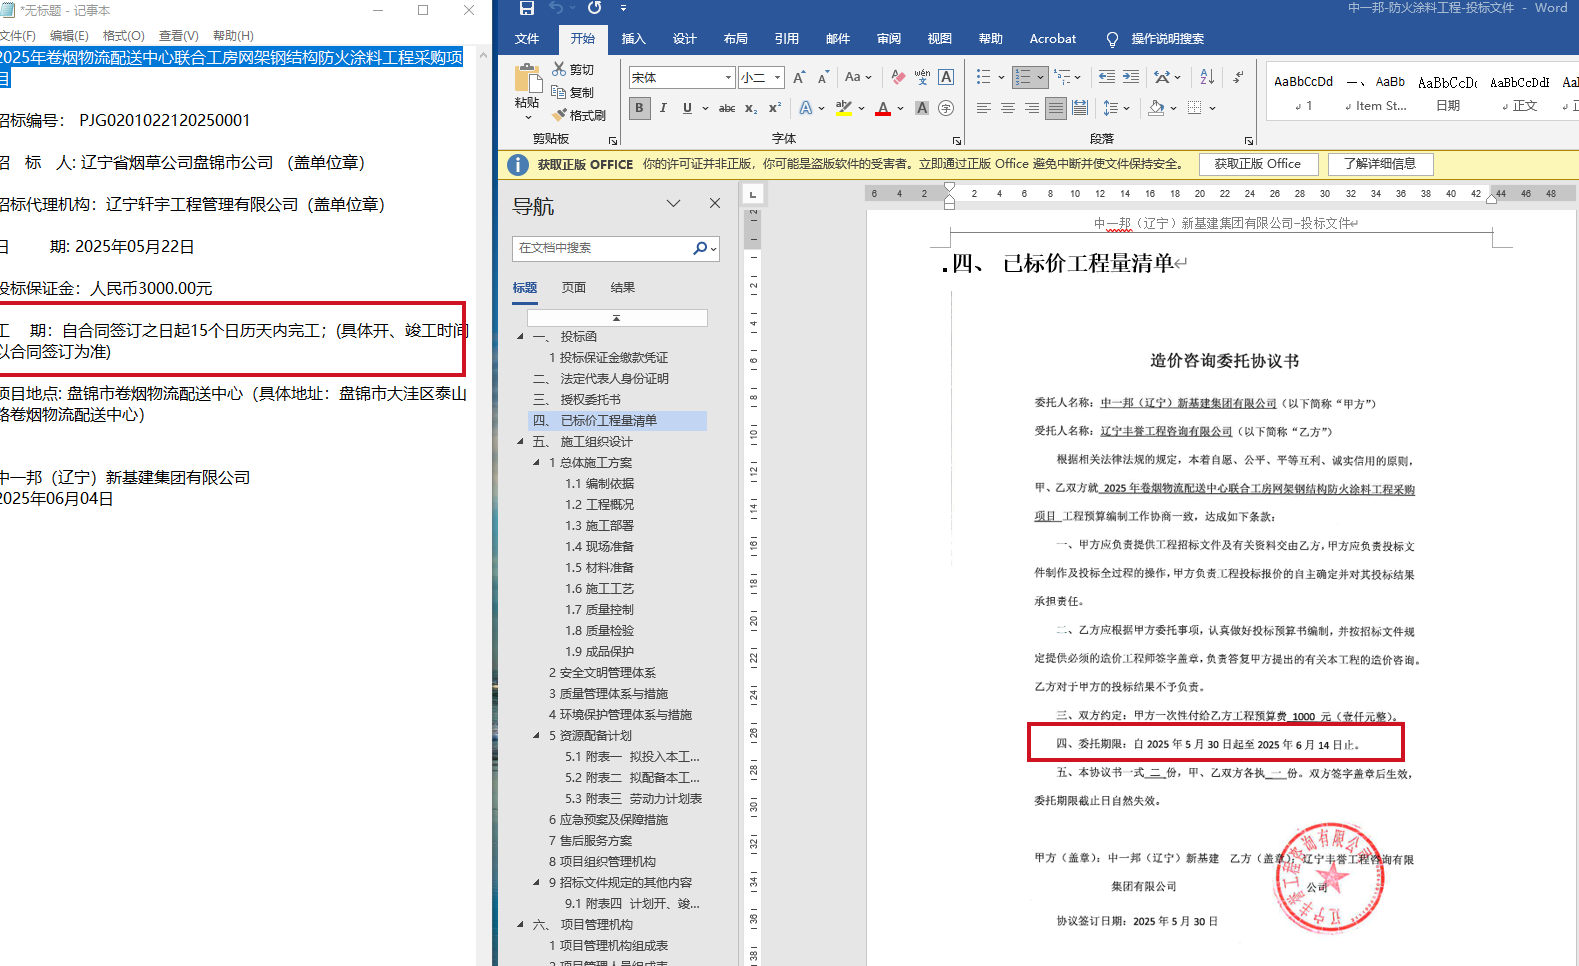1579x966 pixels.
Task: Decrease paragraph indent
Action: [1106, 77]
